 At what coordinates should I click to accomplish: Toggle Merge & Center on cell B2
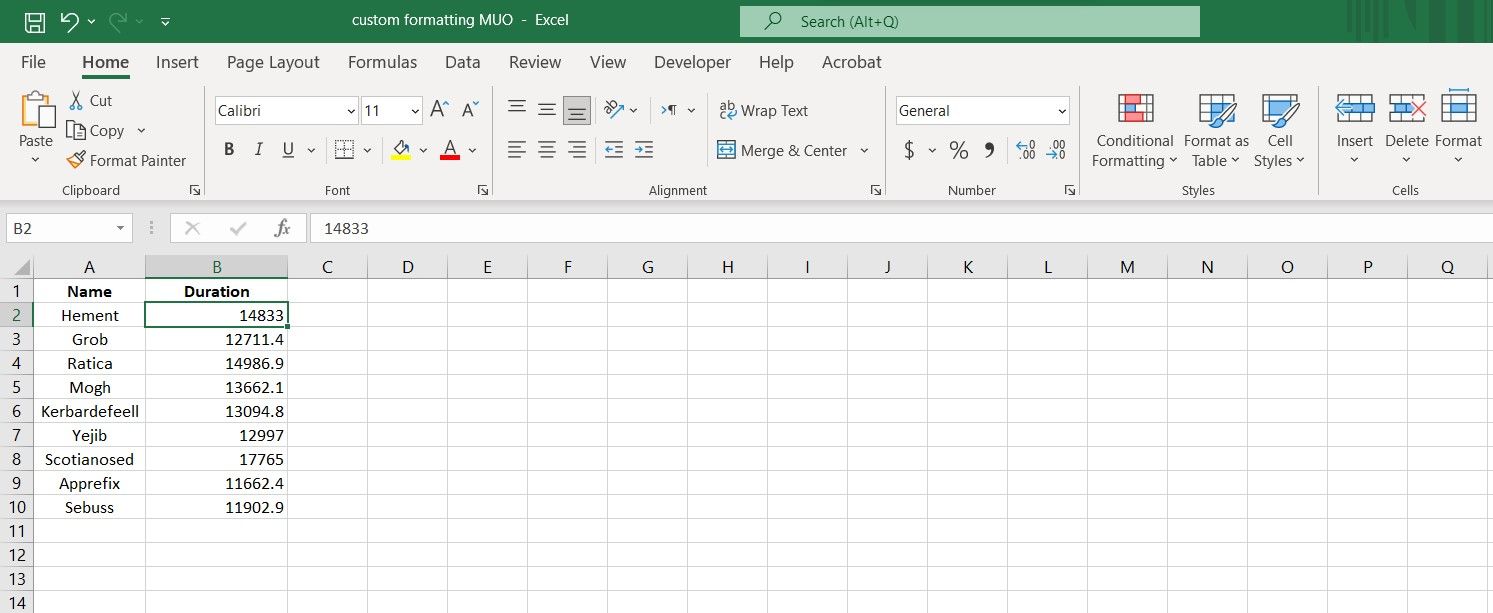click(x=785, y=150)
